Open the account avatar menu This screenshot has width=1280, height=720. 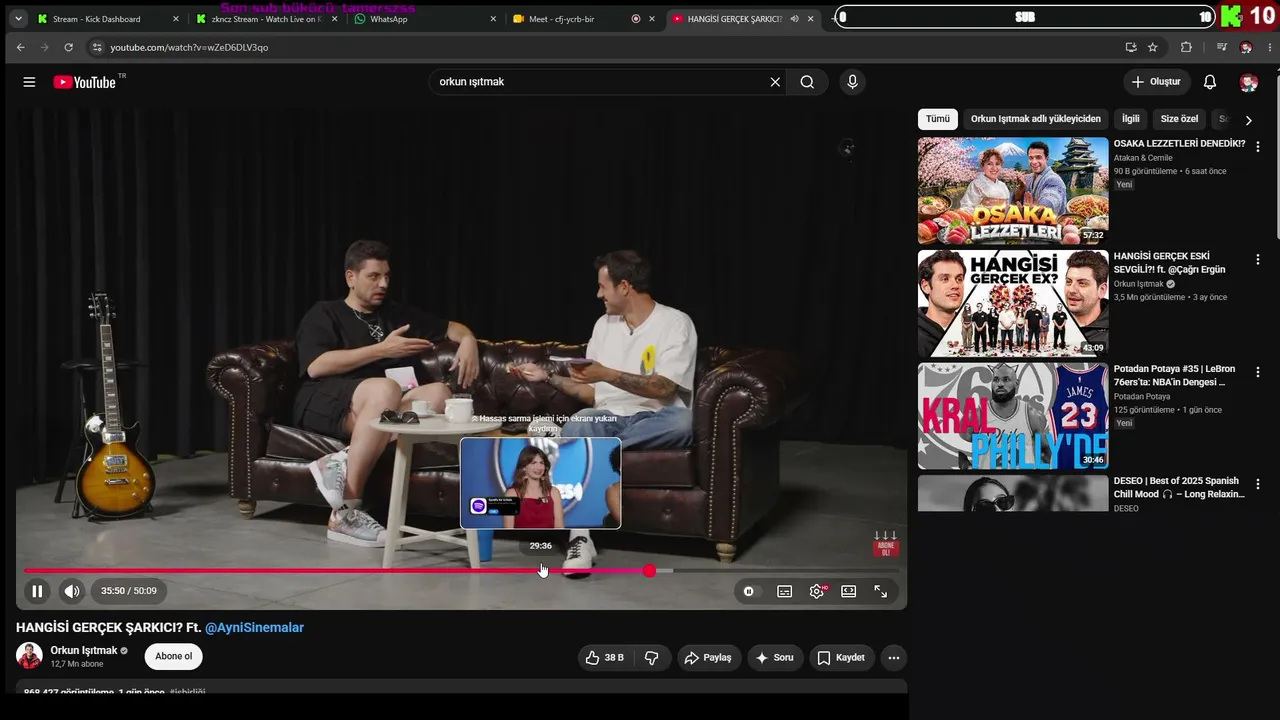1248,82
